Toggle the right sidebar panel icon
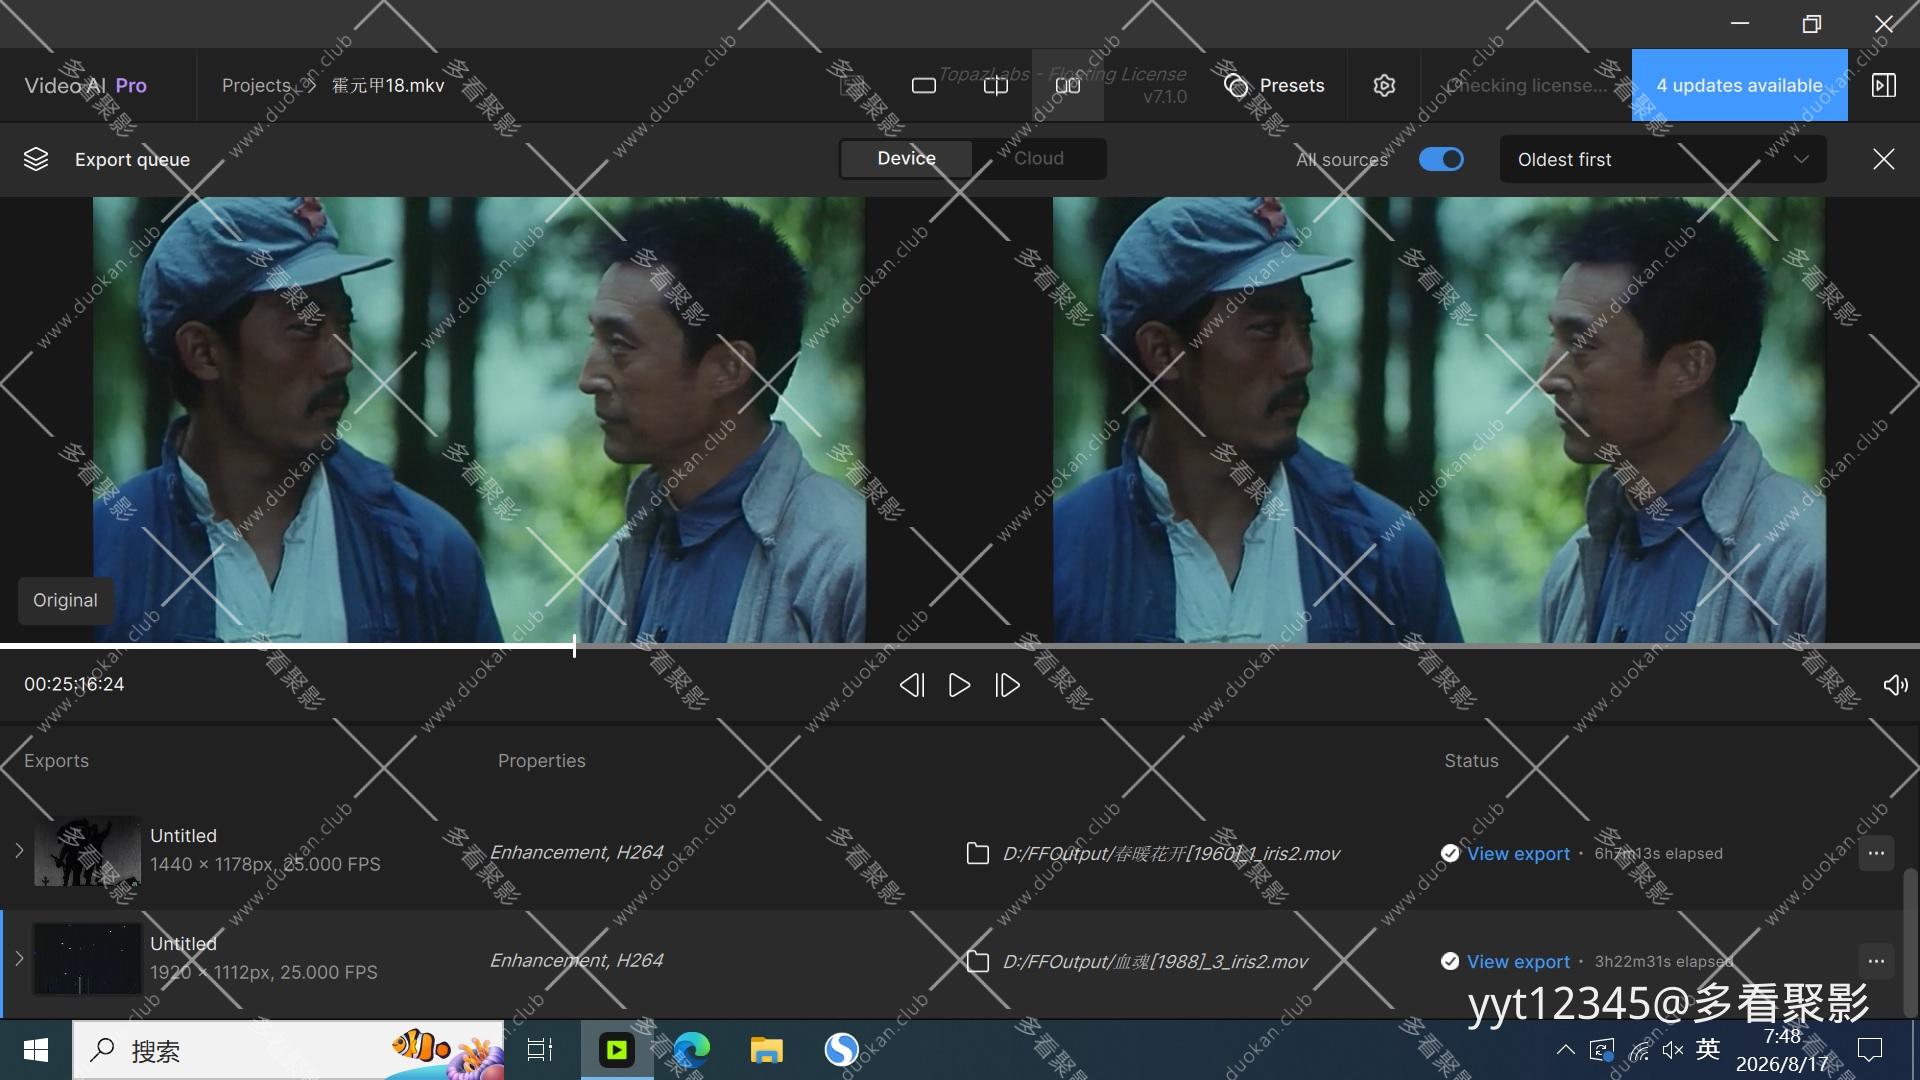The image size is (1920, 1080). (x=1884, y=85)
